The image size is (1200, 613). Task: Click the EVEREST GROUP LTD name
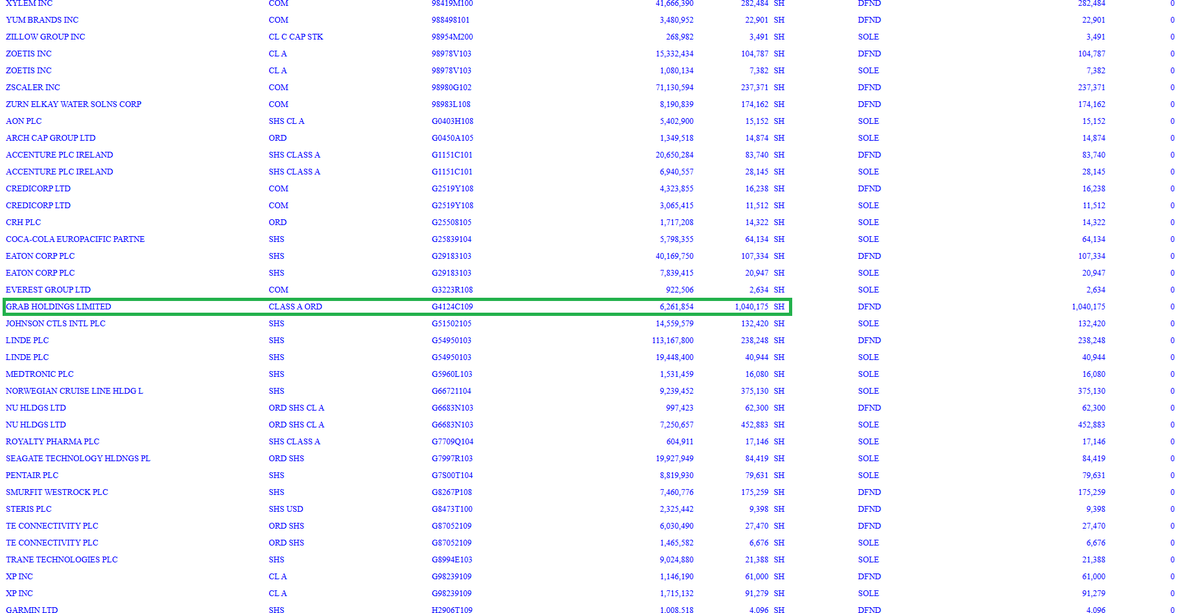[x=48, y=290]
